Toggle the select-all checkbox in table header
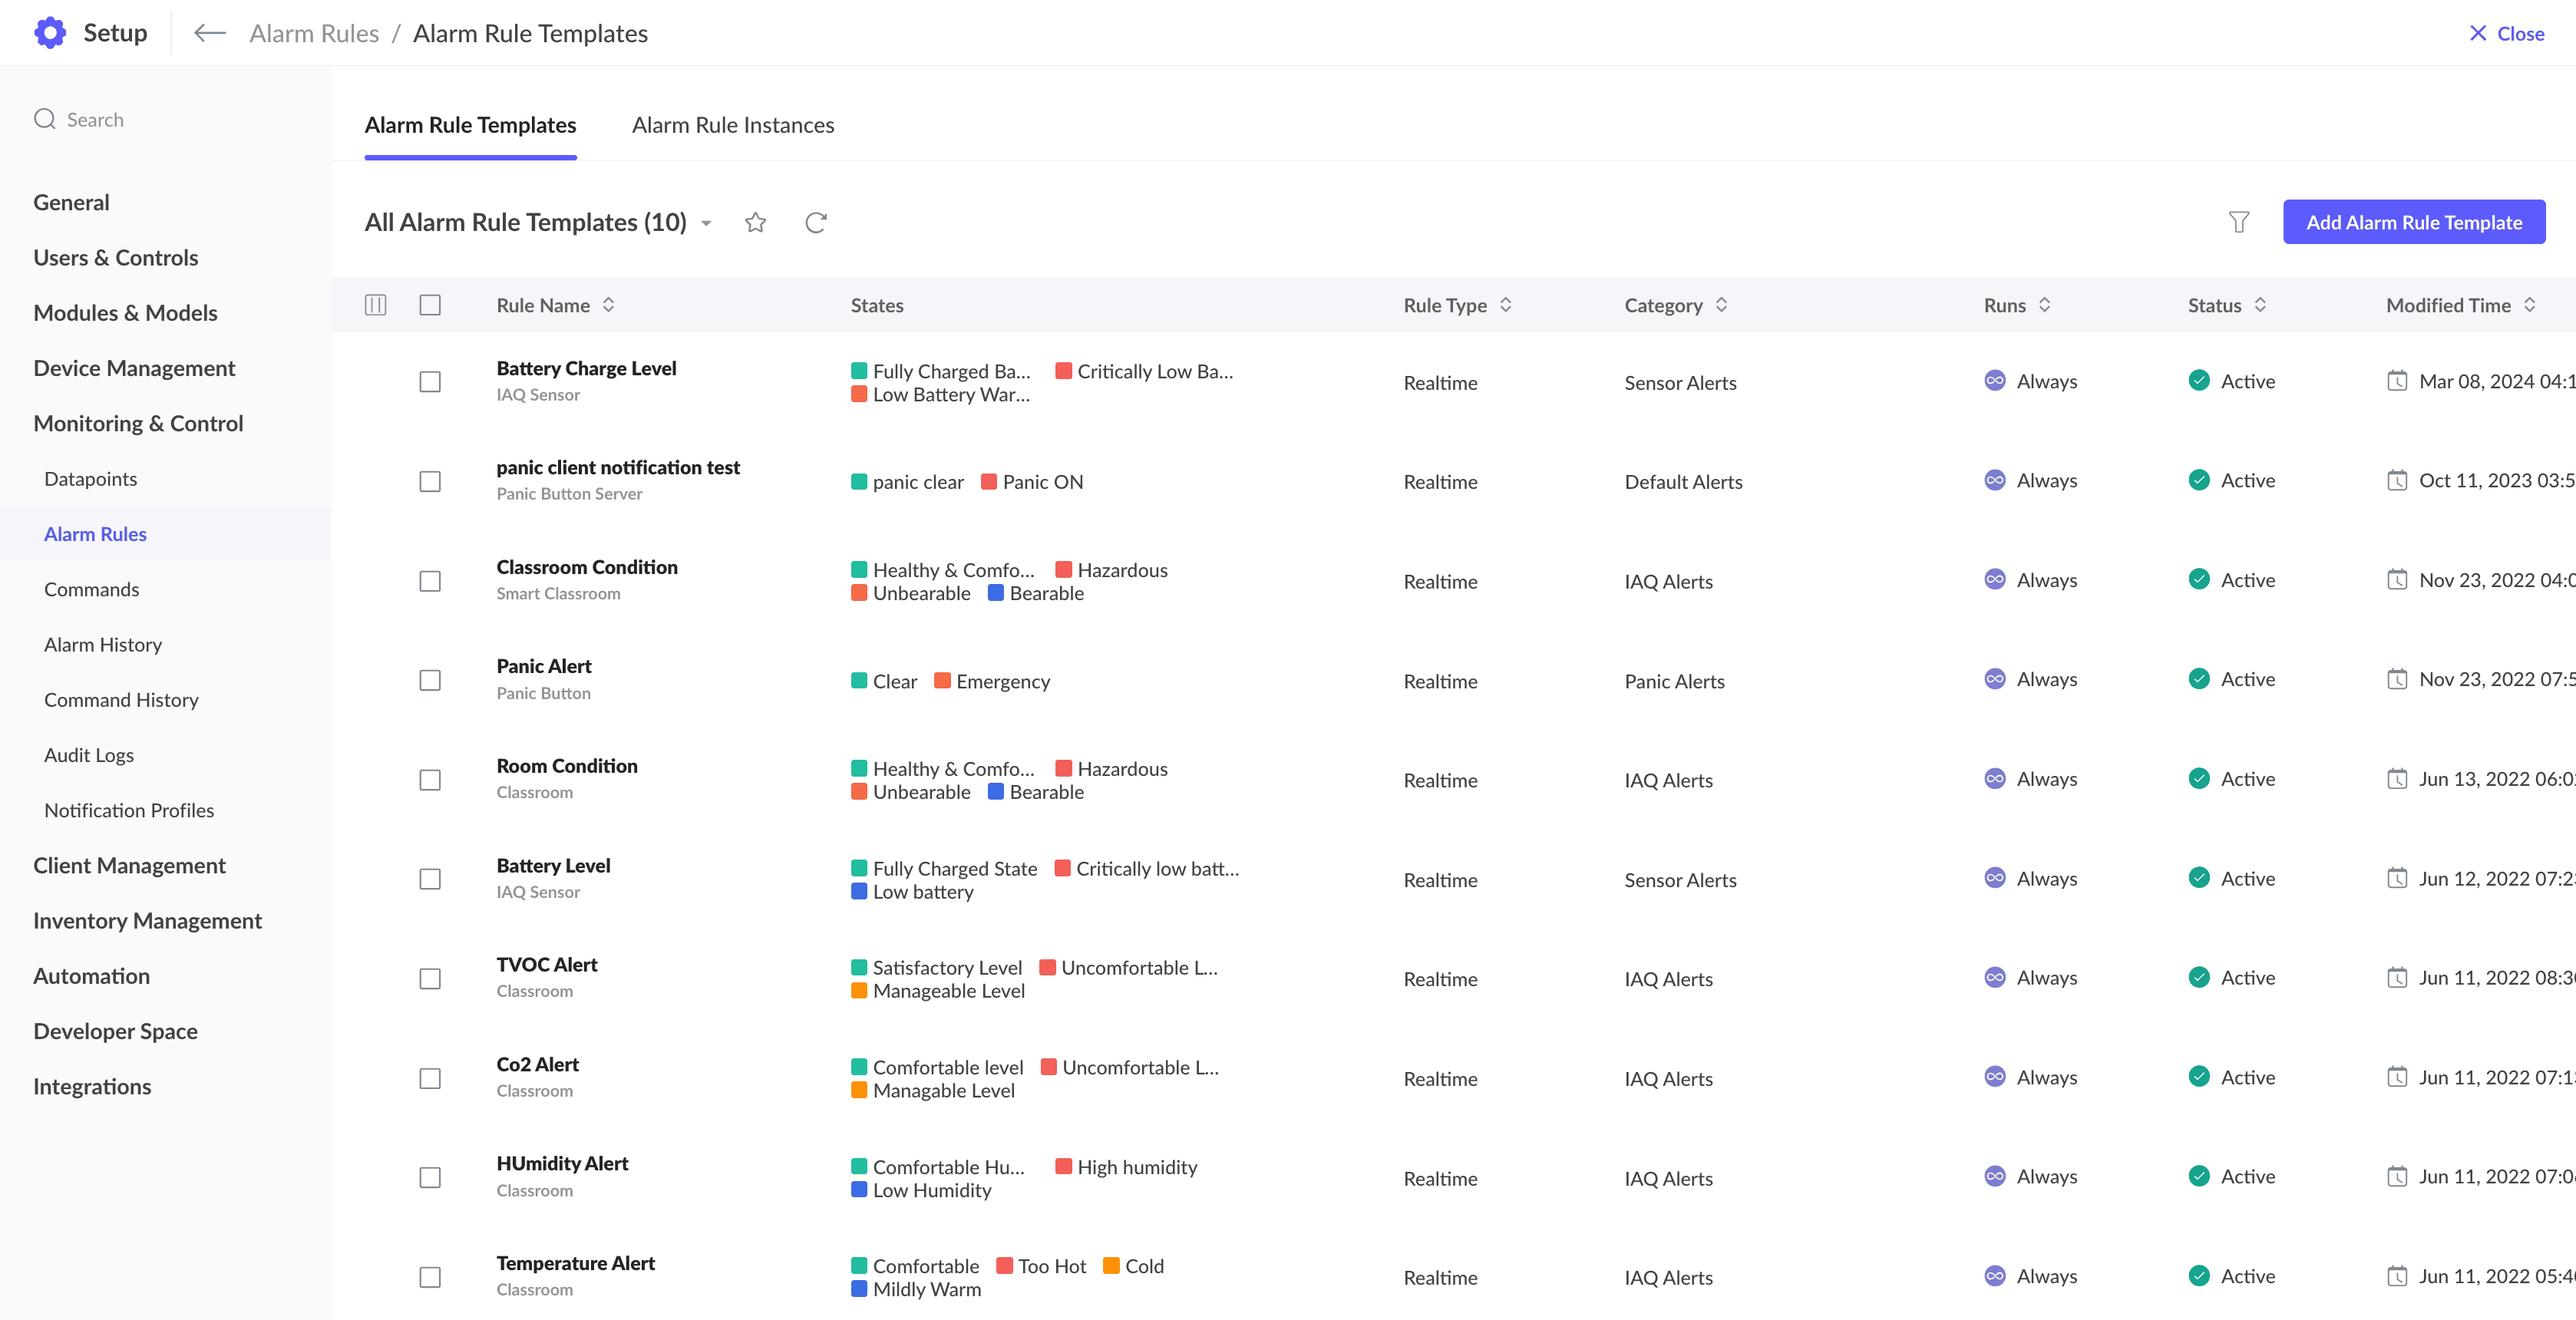 pyautogui.click(x=430, y=305)
